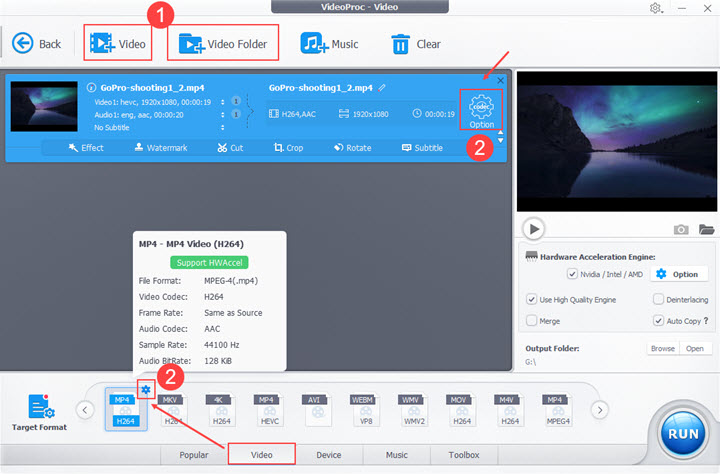Select the AVI format preset
This screenshot has height=474, width=720.
317,410
